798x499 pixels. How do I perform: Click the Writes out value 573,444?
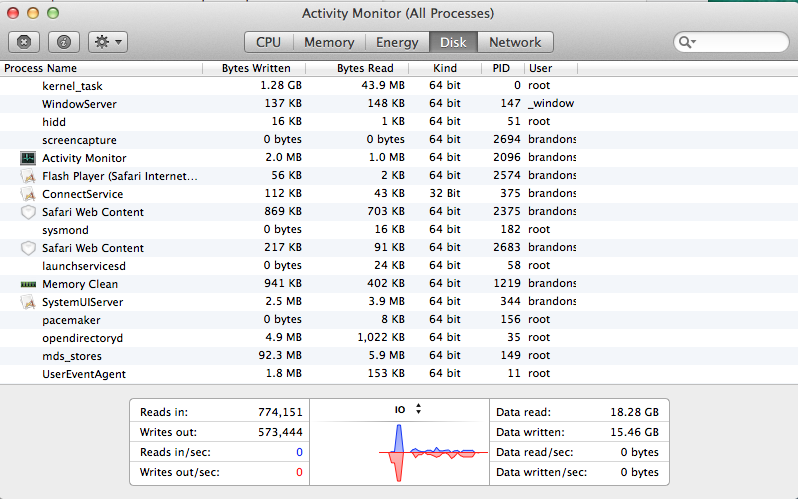click(280, 432)
